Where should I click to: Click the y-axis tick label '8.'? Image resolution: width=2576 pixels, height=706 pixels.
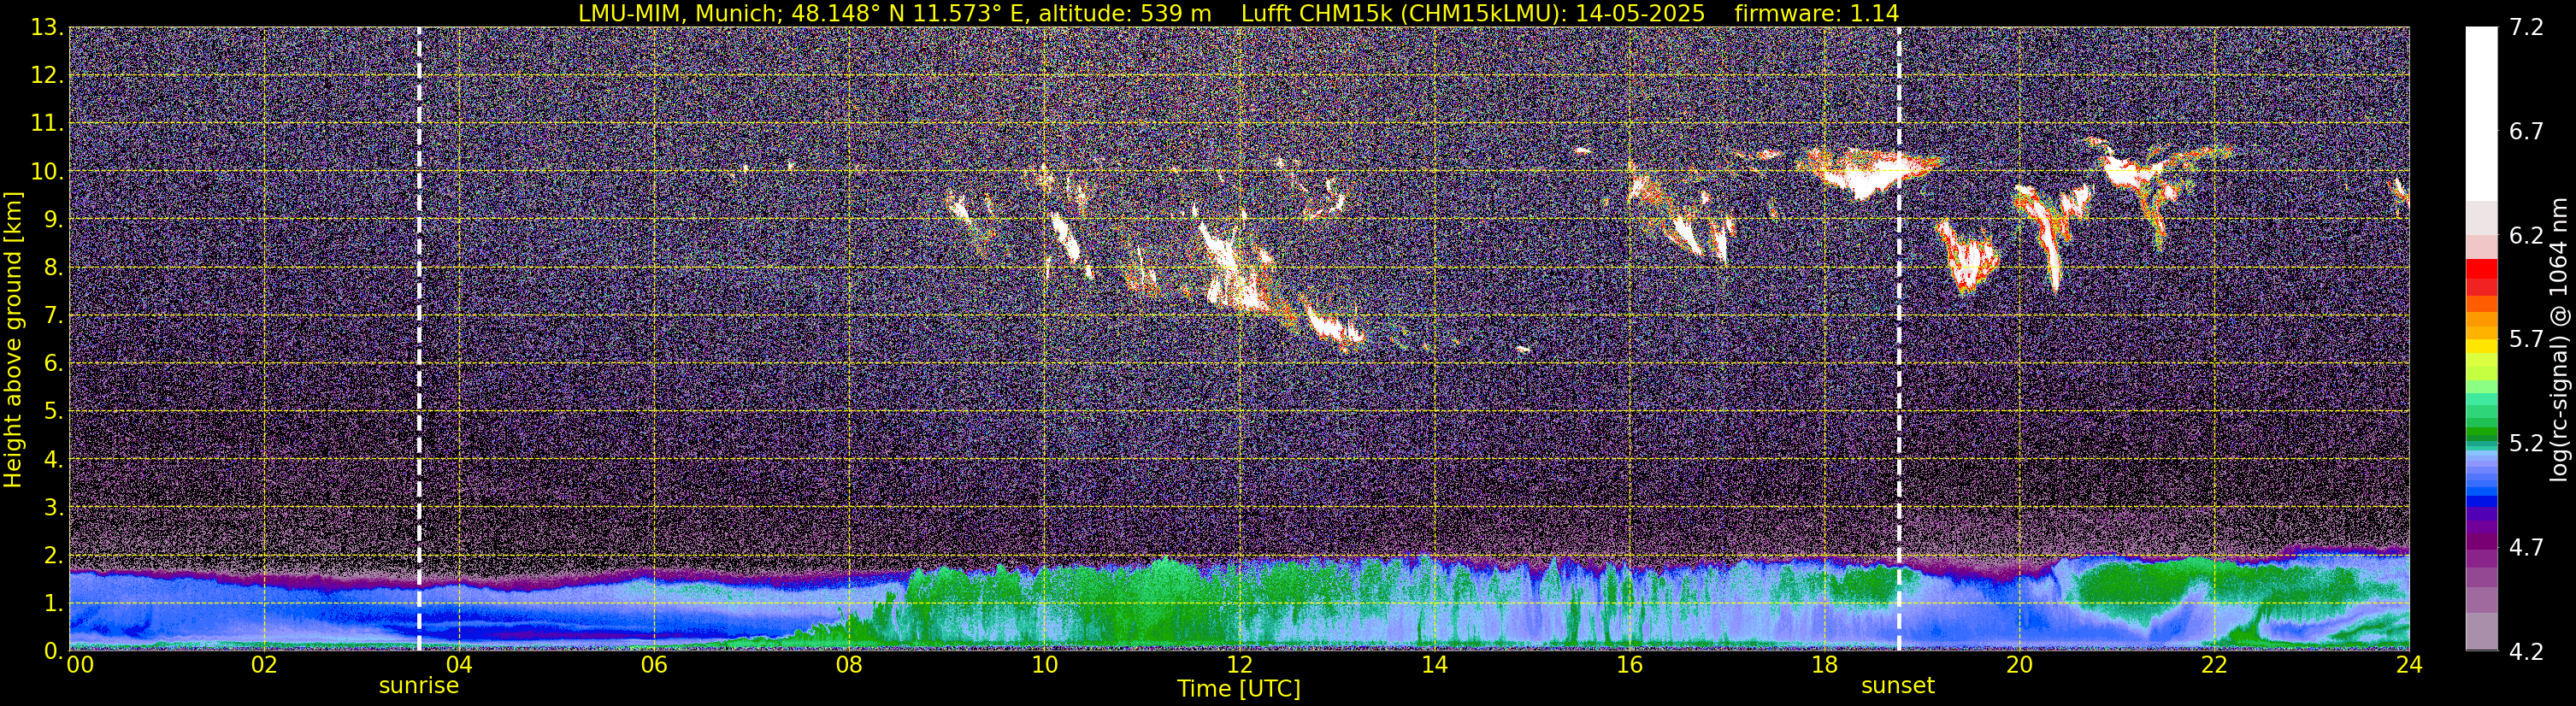point(54,268)
